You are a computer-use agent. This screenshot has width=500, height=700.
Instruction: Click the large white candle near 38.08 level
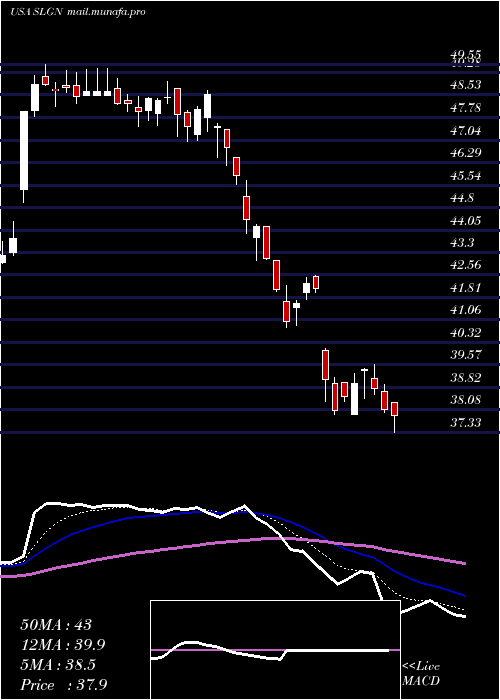pos(354,399)
